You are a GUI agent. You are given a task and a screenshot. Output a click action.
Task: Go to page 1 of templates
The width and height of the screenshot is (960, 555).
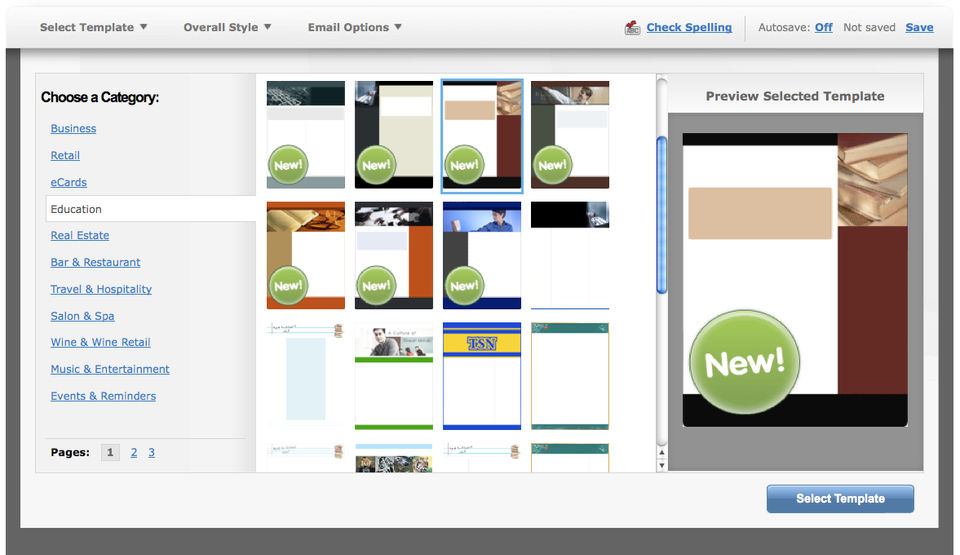pyautogui.click(x=110, y=452)
